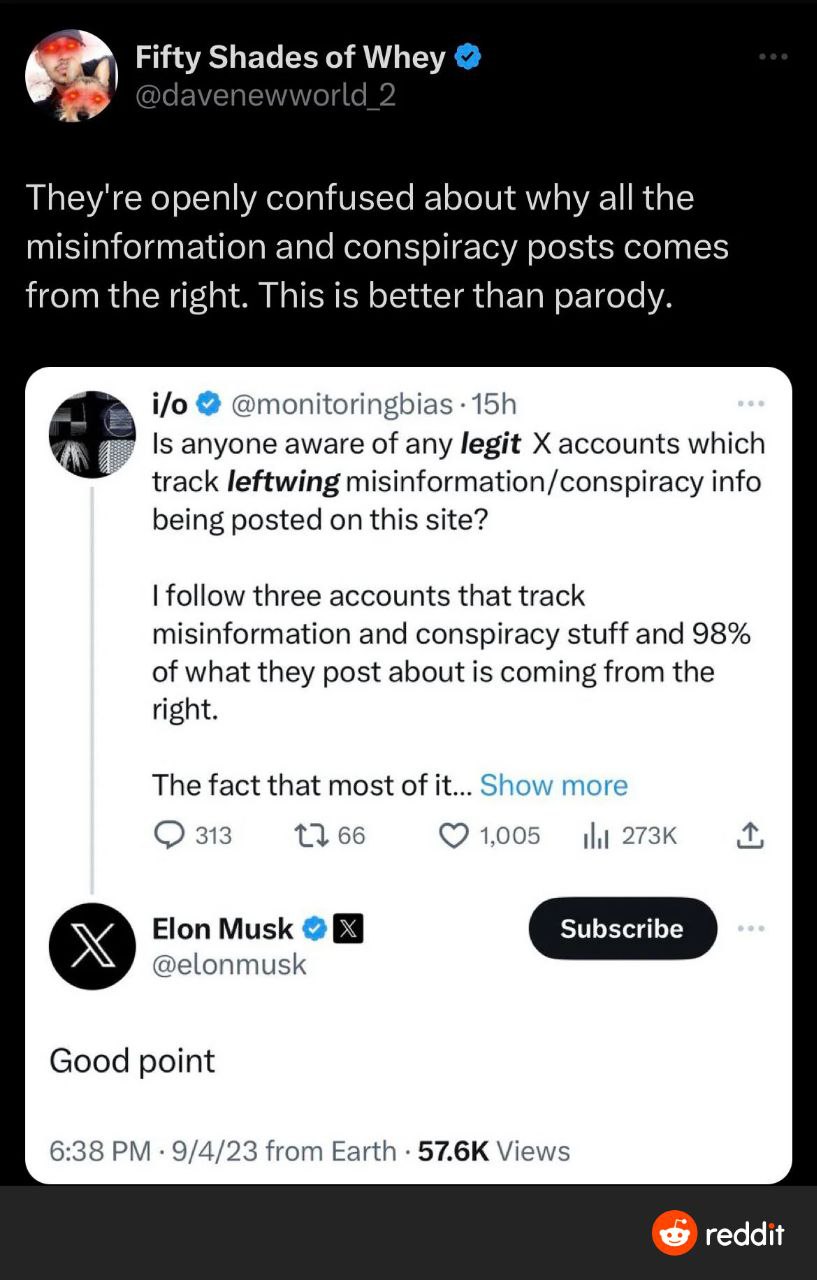Click the Fifty Shades of Whey avatar
Image resolution: width=817 pixels, height=1280 pixels.
[71, 75]
